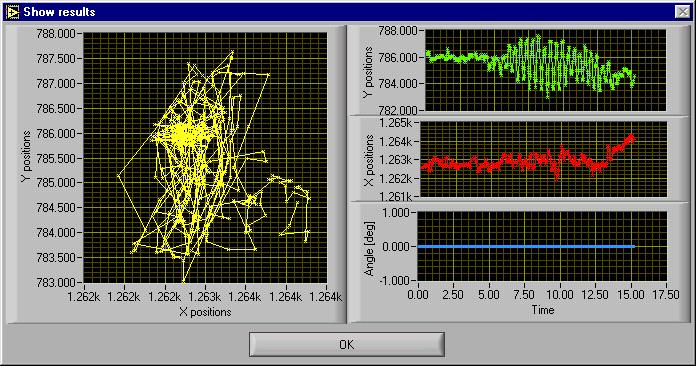The width and height of the screenshot is (696, 366).
Task: Click the Show results title bar text
Action: click(59, 12)
